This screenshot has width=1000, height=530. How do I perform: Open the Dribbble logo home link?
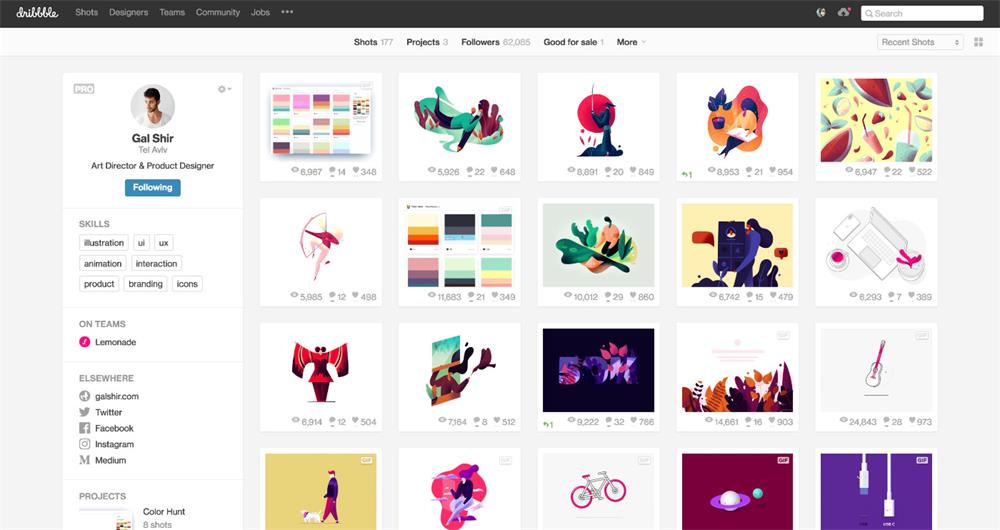click(37, 12)
